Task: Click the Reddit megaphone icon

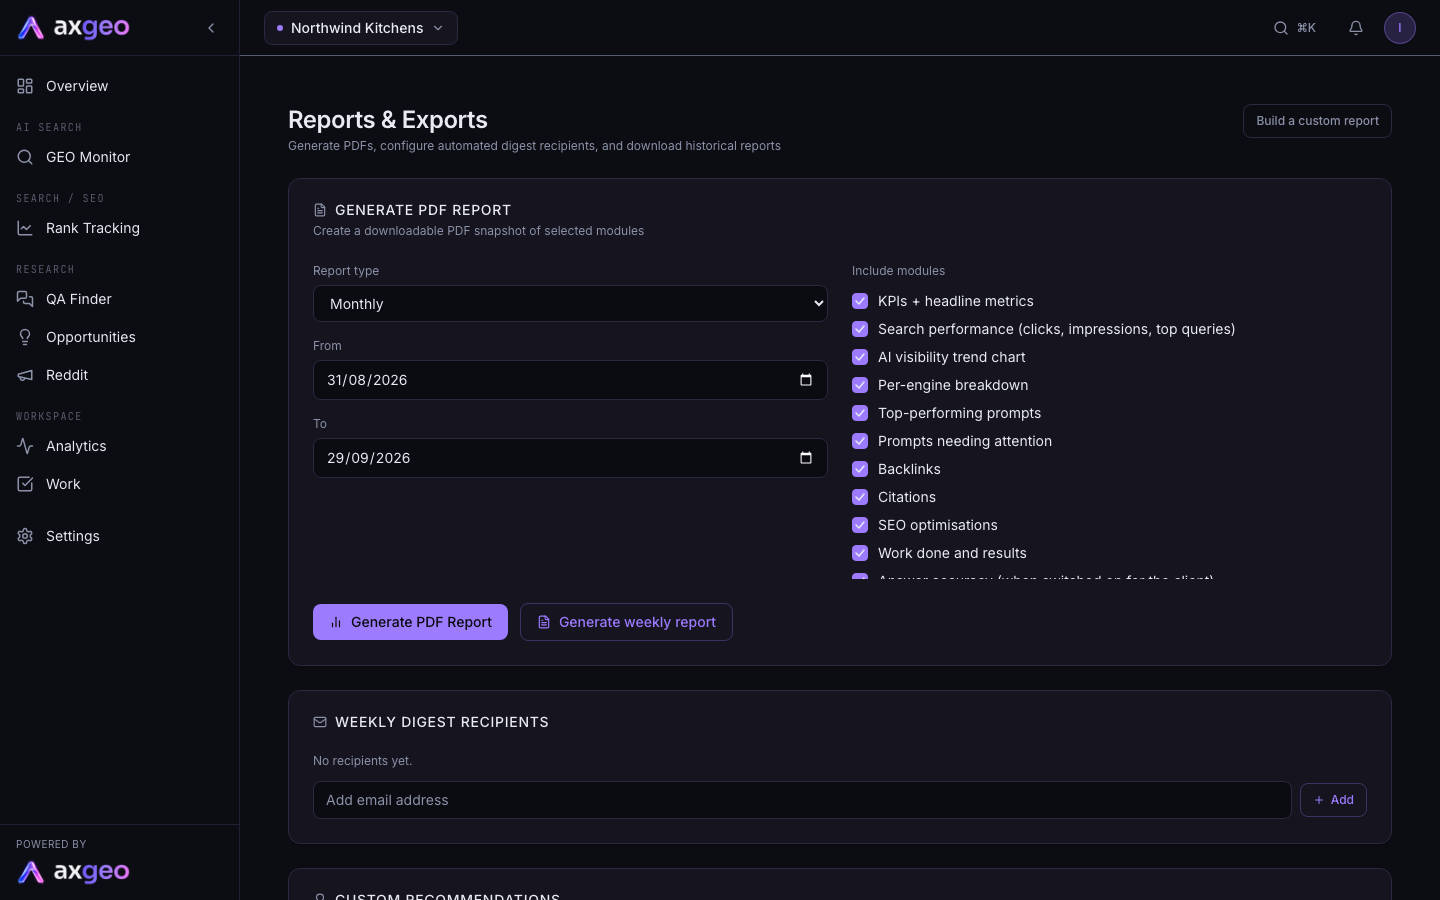Action: [25, 375]
